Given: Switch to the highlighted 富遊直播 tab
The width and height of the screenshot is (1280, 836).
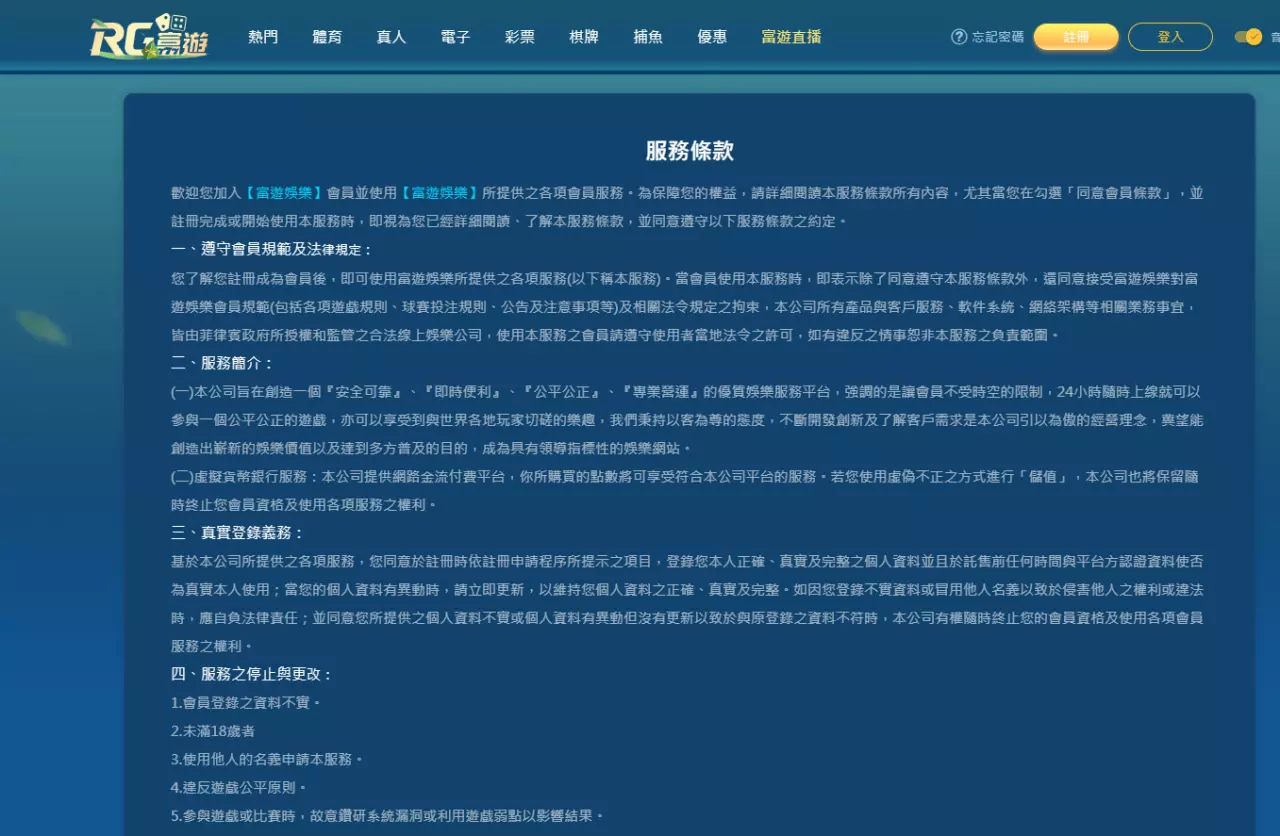Looking at the screenshot, I should (790, 36).
